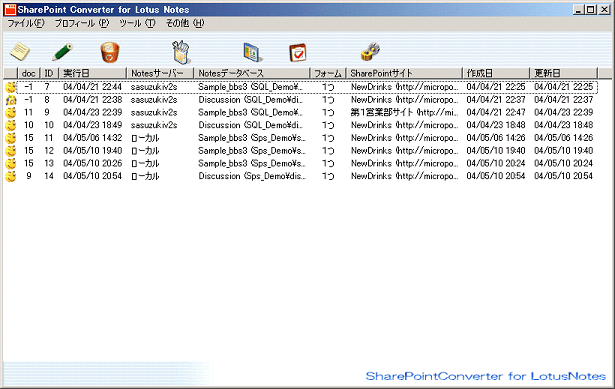
Task: Sort by the SharePointサイト column header
Action: (404, 73)
